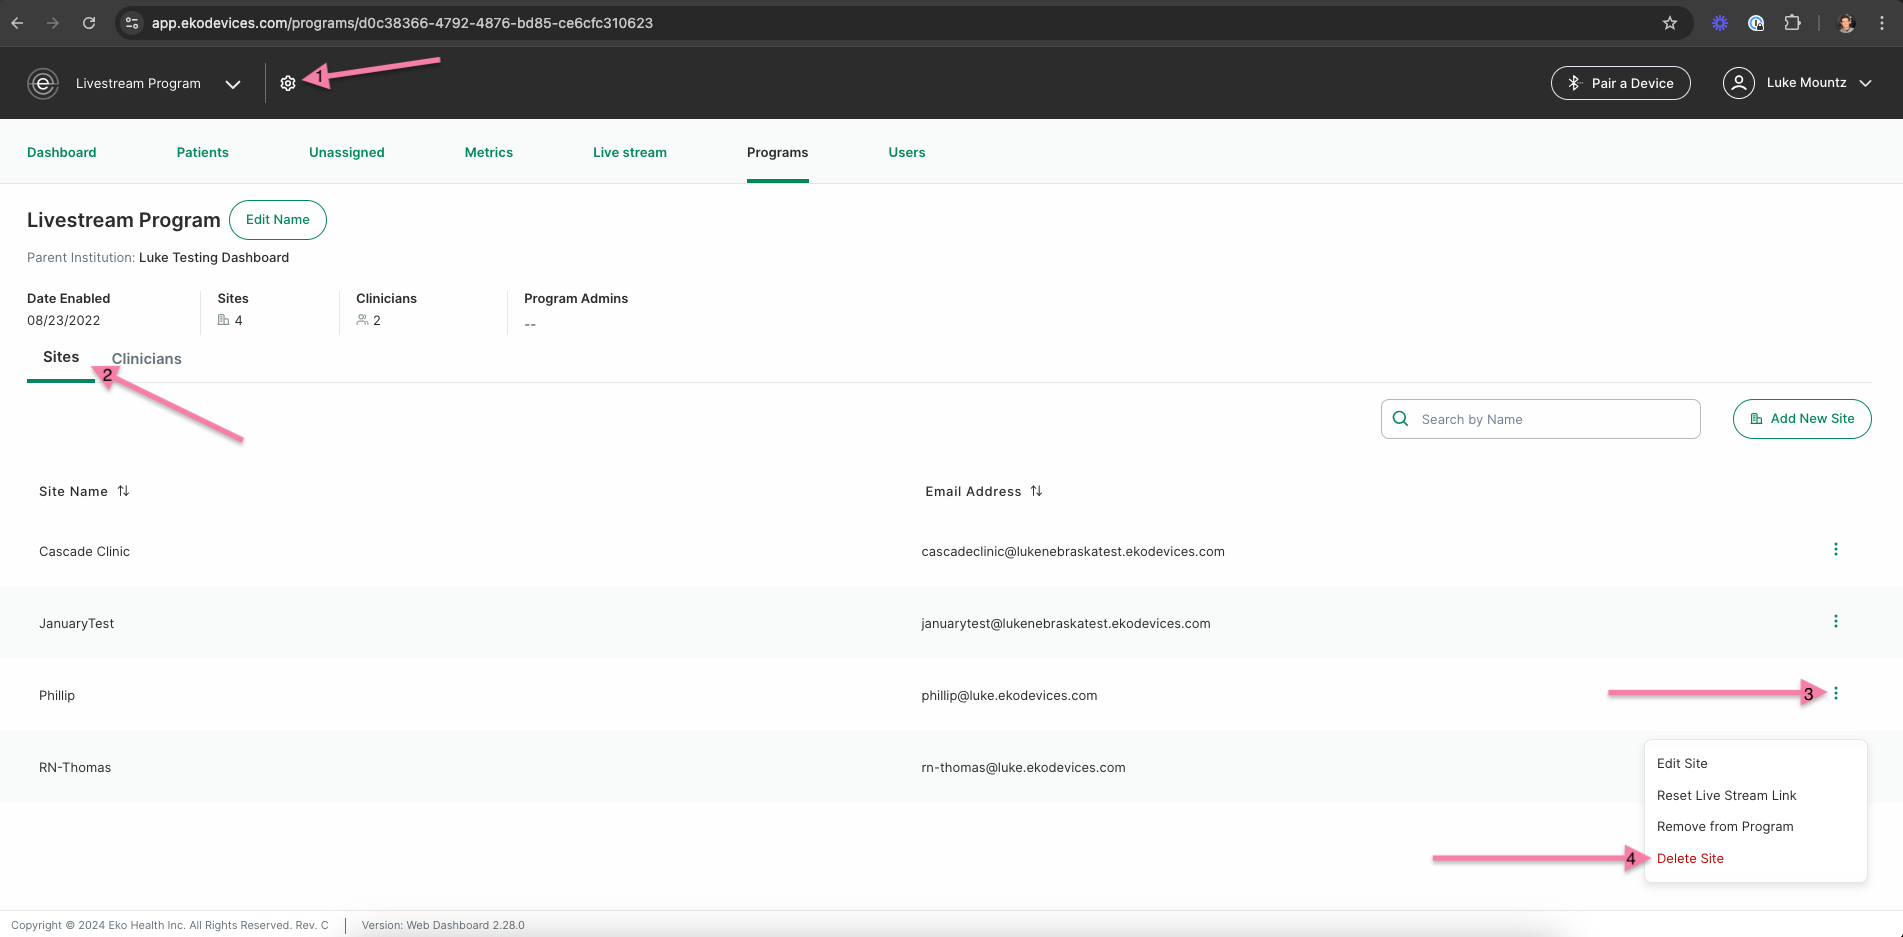
Task: Click Pair a Device button
Action: pos(1620,83)
